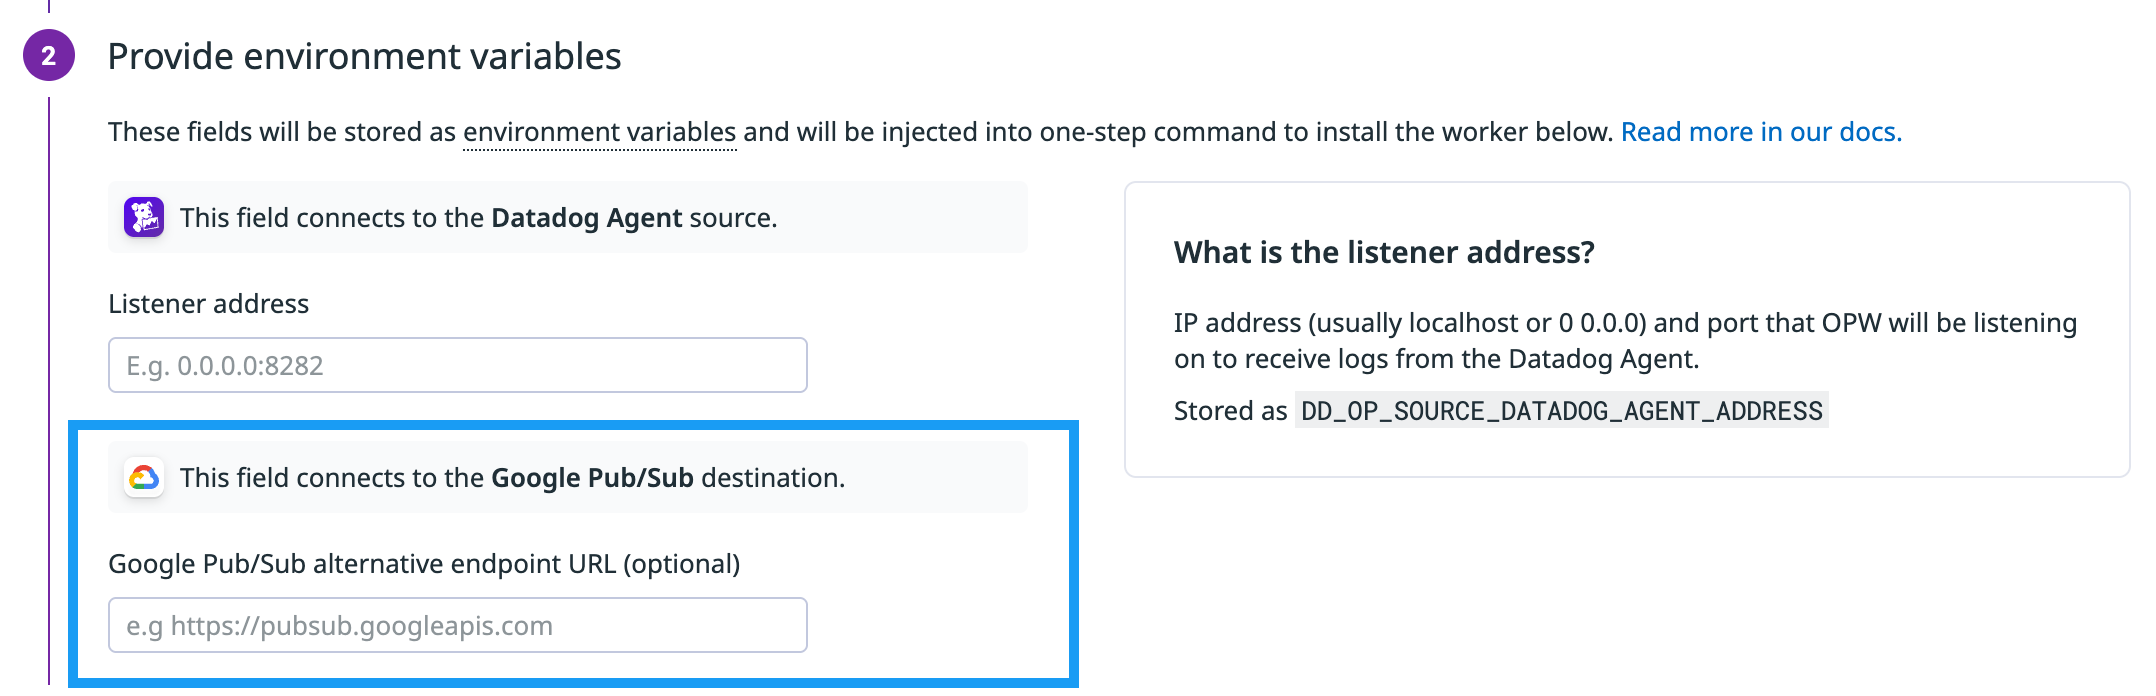Screen dimensions: 2156x696
Task: Click the bold 'Datadog Agent' text
Action: click(x=586, y=218)
